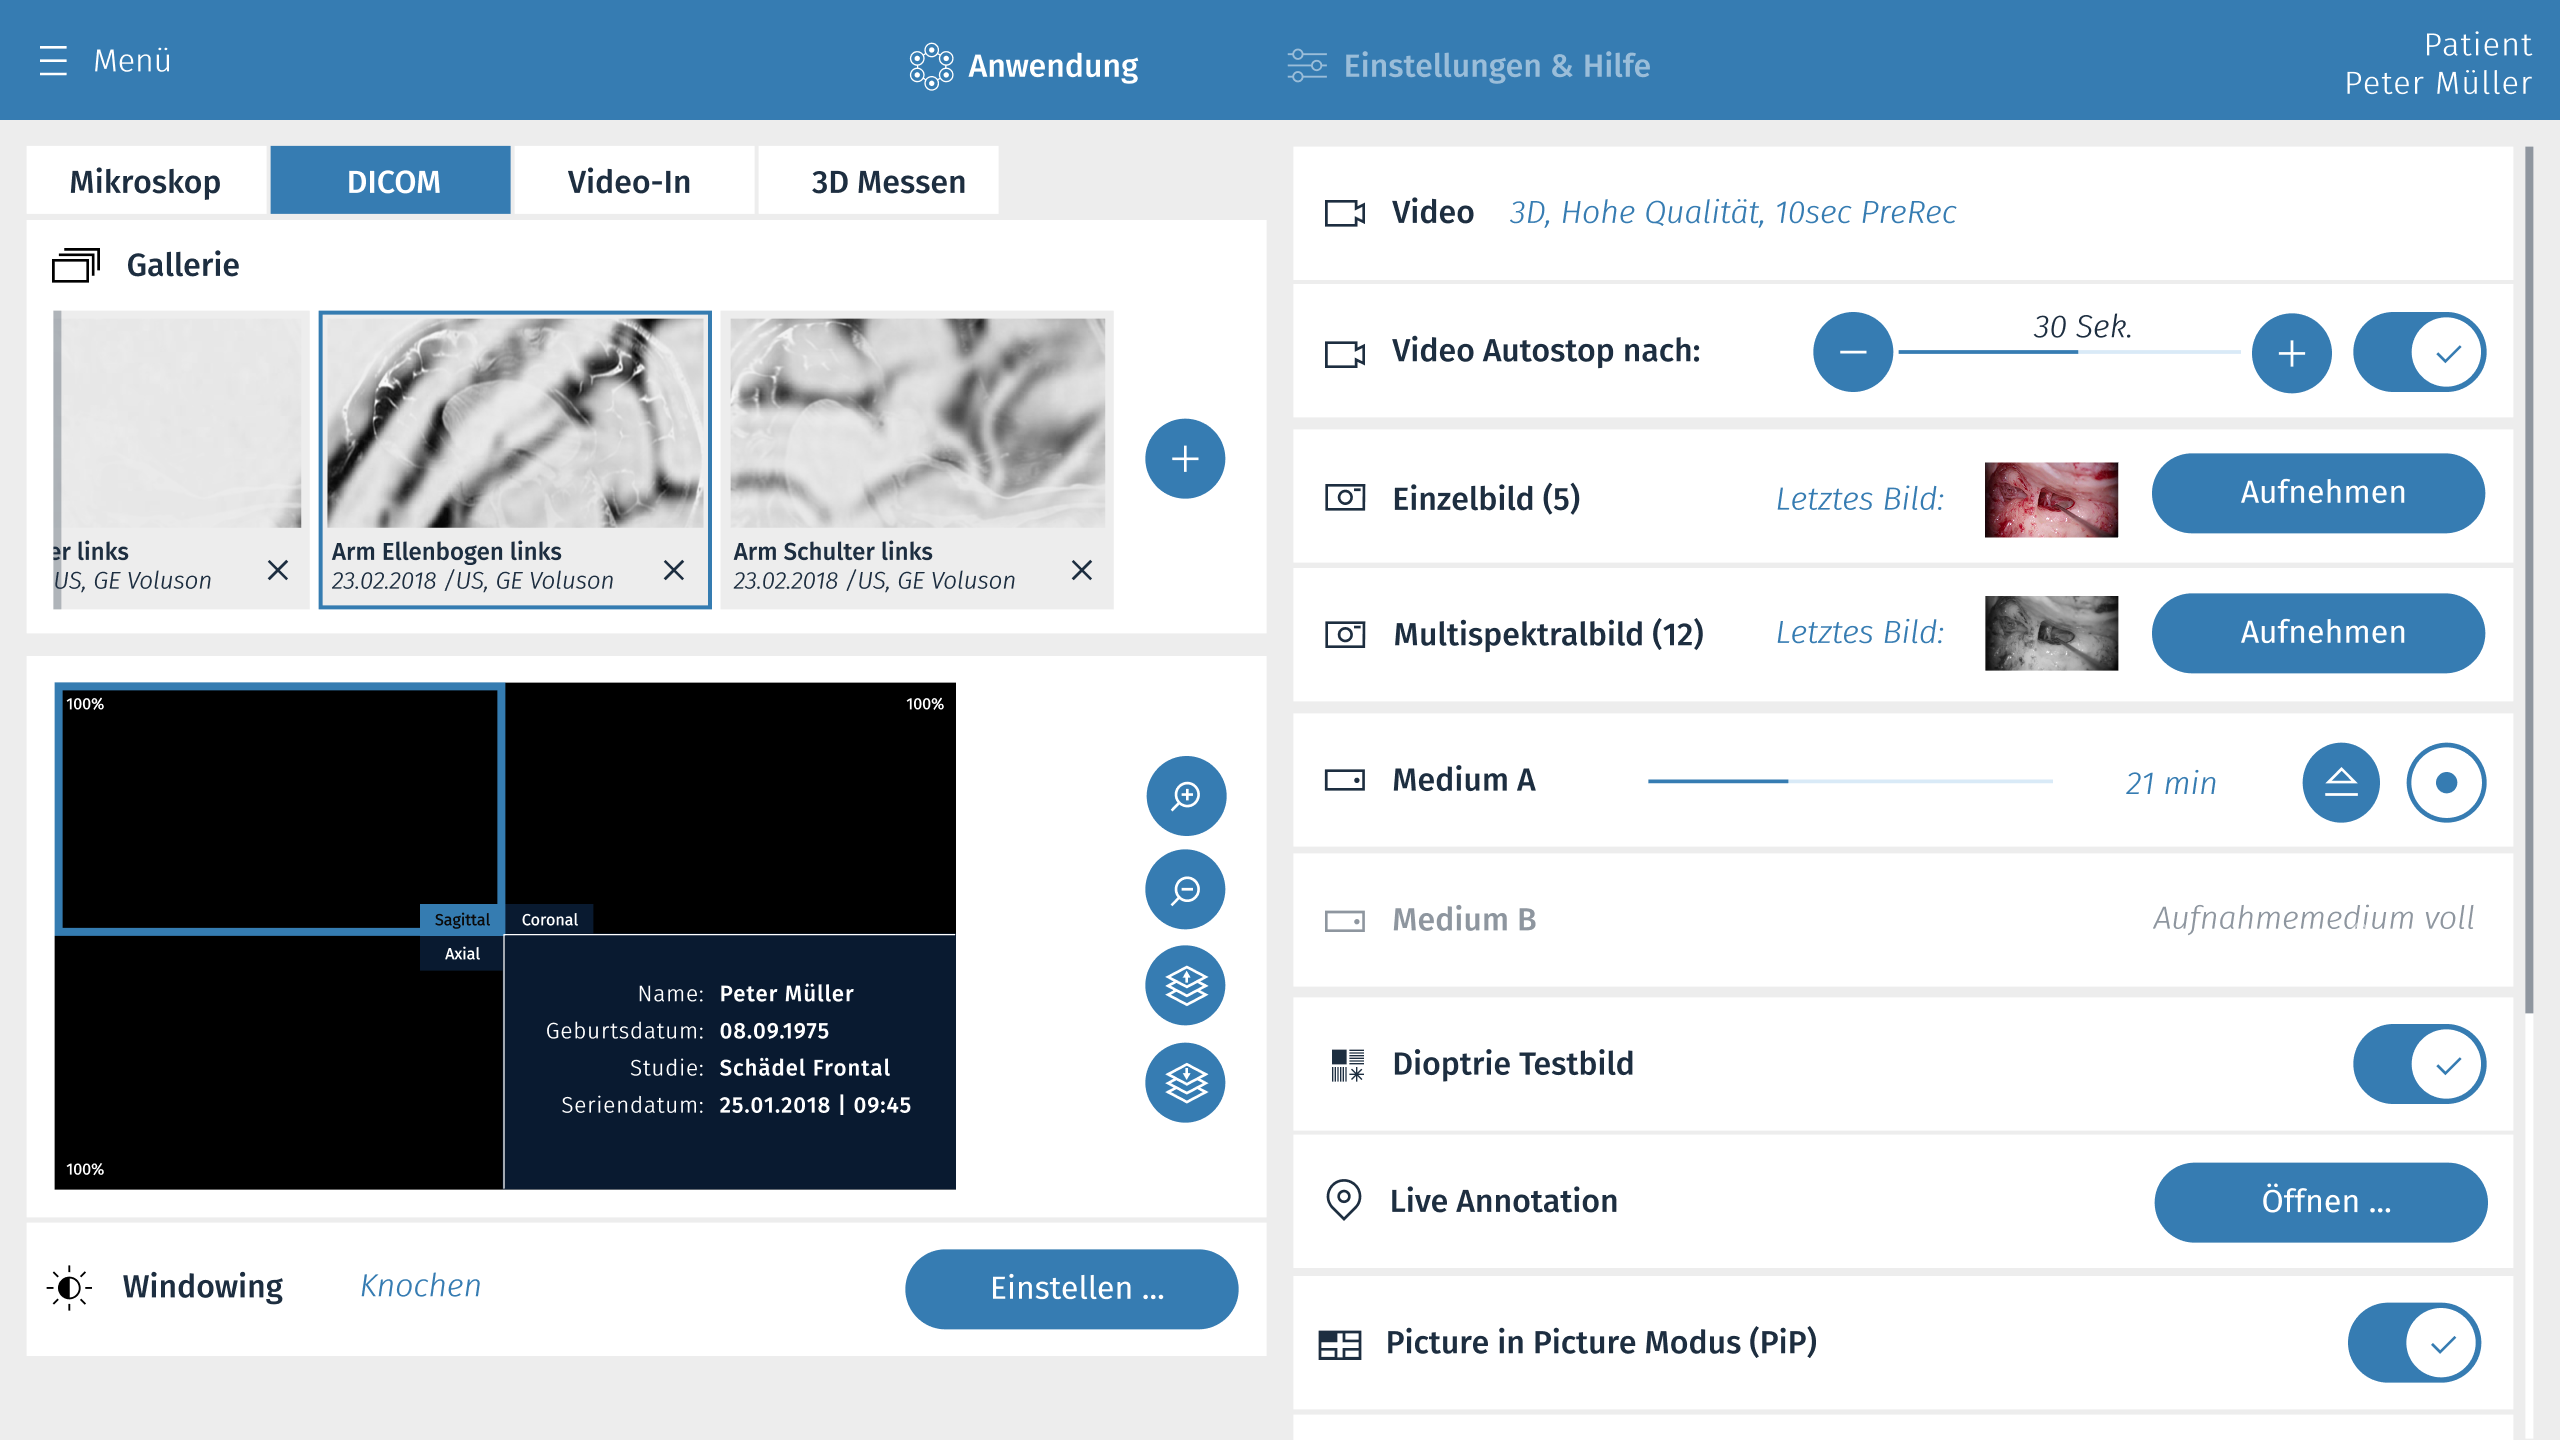Image resolution: width=2560 pixels, height=1440 pixels.
Task: Toggle Picture in Picture Modus off
Action: pyautogui.click(x=2414, y=1342)
